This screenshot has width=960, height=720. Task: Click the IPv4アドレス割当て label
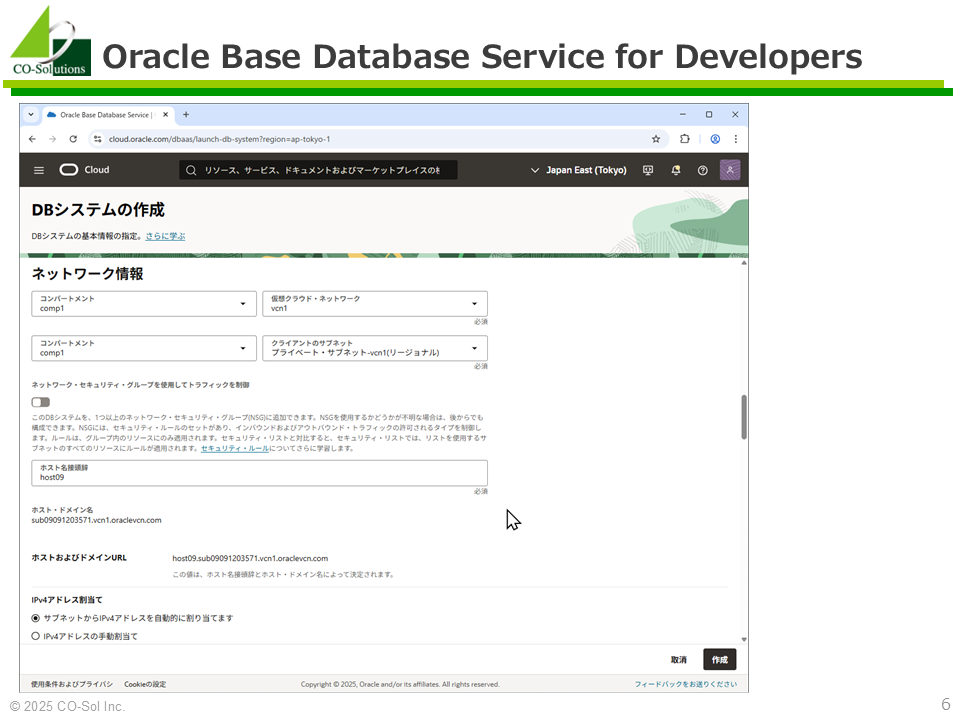coord(67,600)
